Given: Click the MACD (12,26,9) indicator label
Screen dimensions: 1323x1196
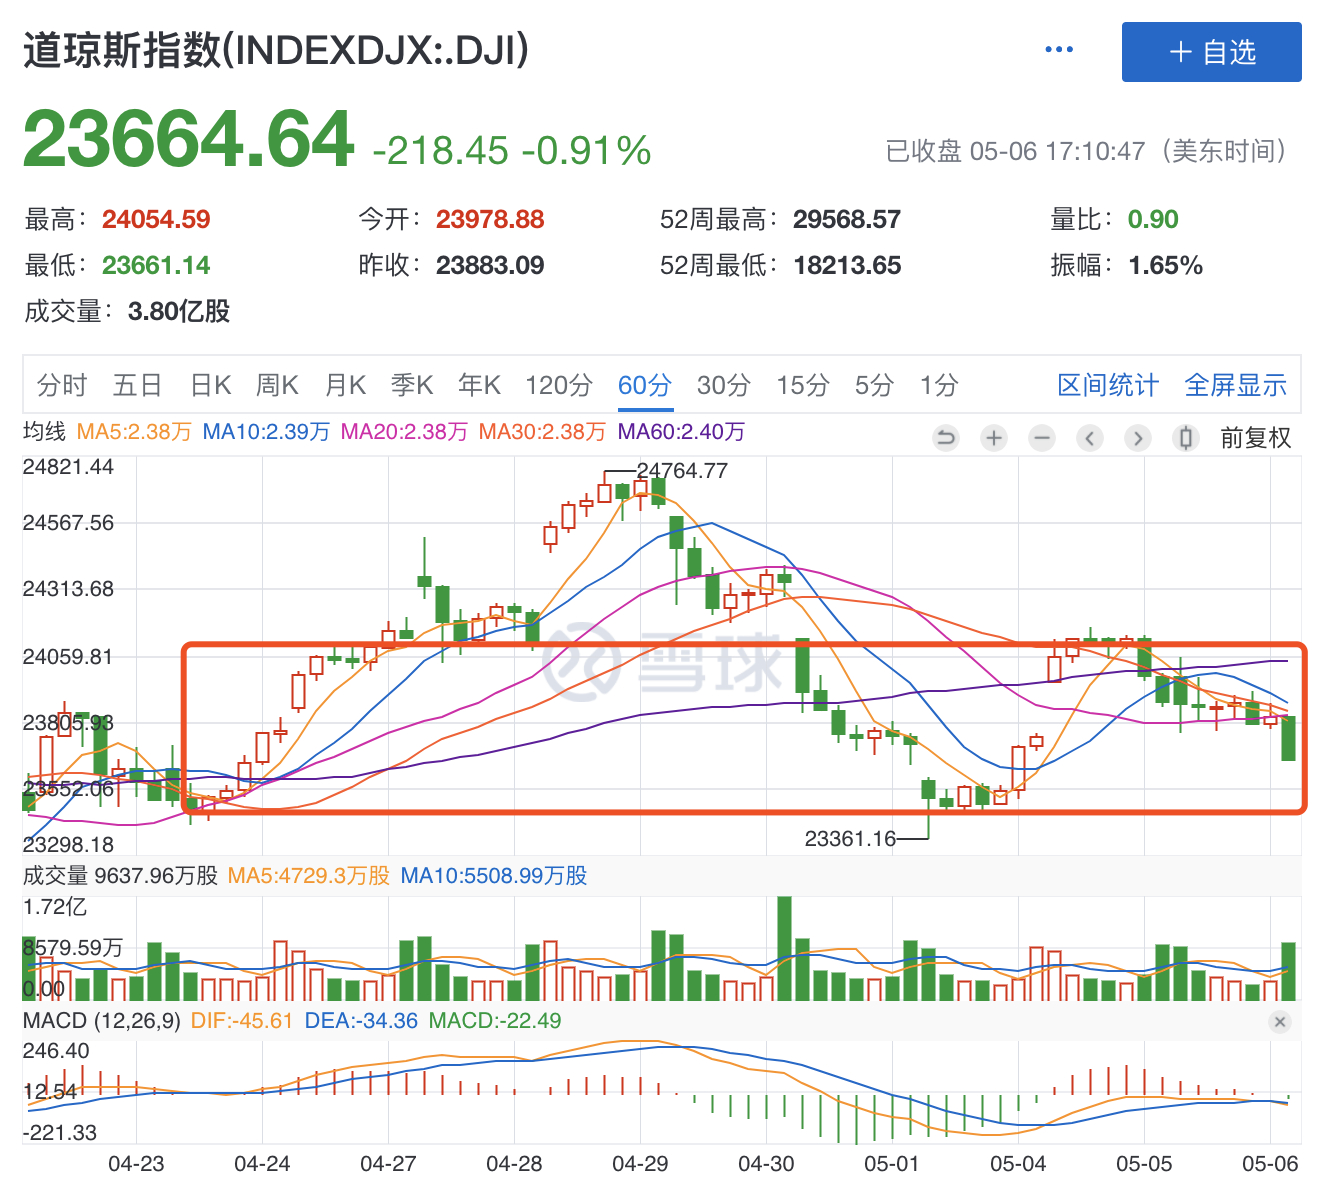Looking at the screenshot, I should [102, 1021].
